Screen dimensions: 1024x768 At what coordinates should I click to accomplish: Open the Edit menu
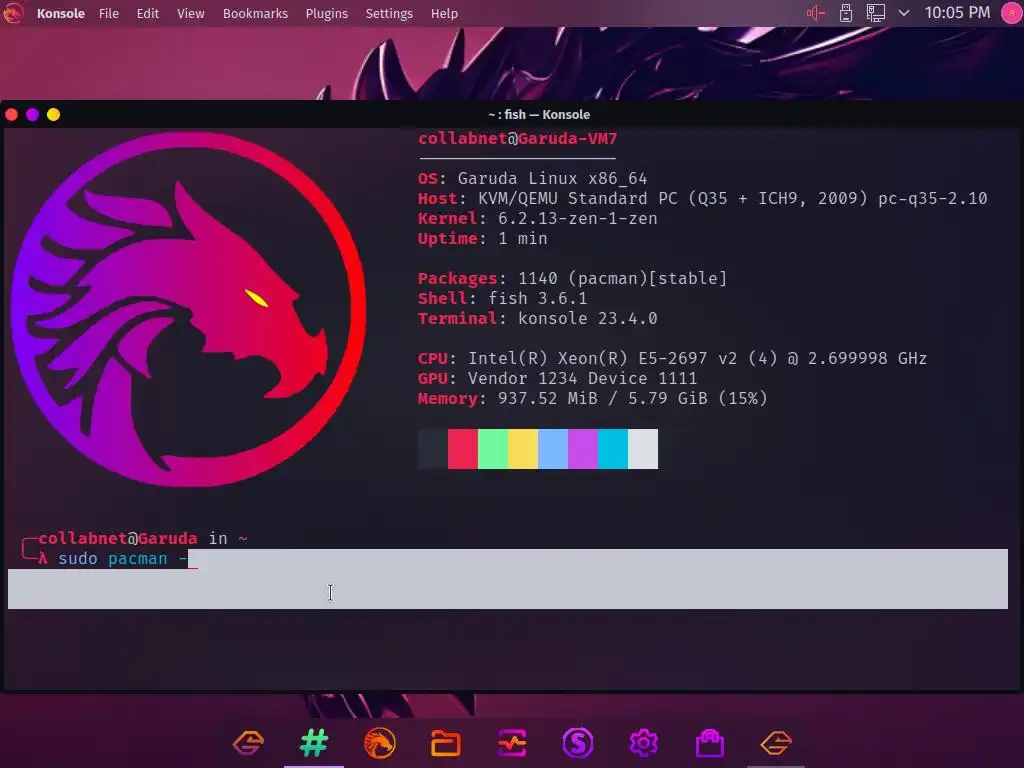[148, 14]
